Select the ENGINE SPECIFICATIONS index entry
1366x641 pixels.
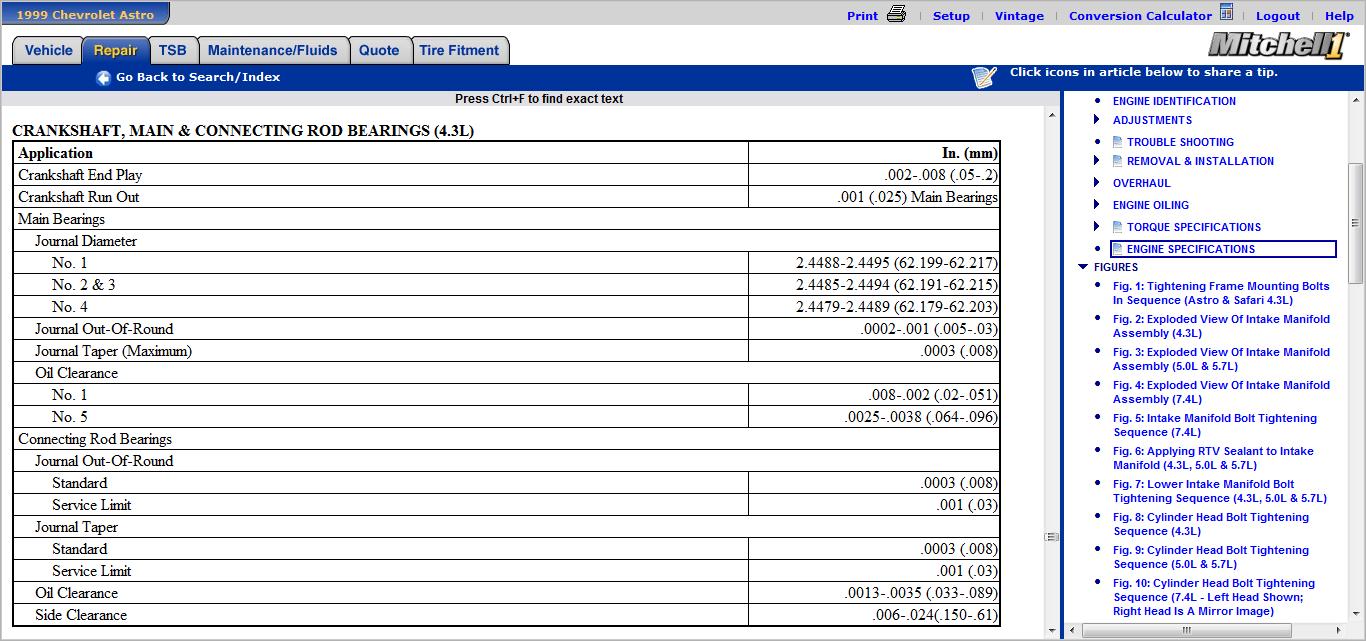pos(1223,249)
